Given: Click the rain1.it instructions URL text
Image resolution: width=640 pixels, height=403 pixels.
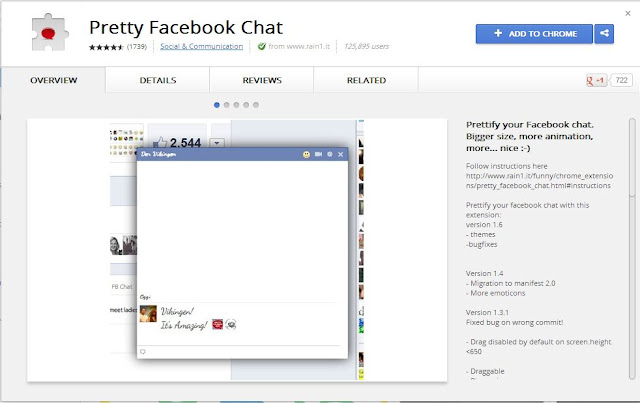Looking at the screenshot, I should [539, 180].
